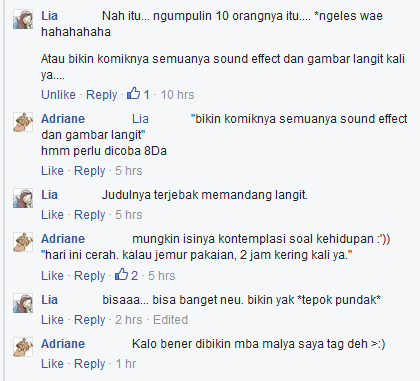The height and width of the screenshot is (381, 420).
Task: Show edit history via the Edited label
Action: pos(170,320)
